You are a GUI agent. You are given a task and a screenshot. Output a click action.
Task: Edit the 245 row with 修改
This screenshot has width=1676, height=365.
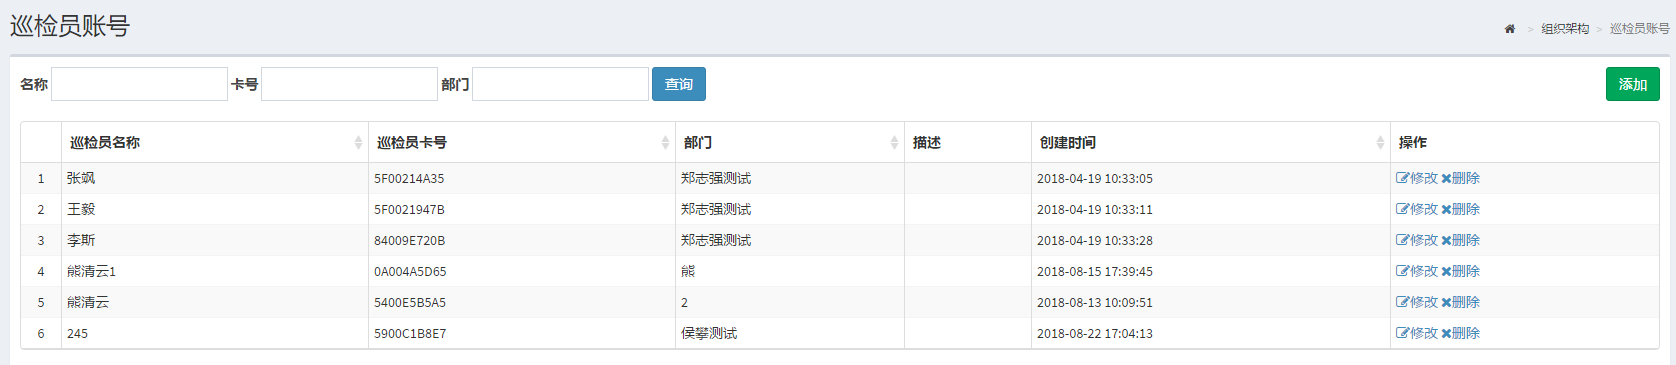[1417, 333]
